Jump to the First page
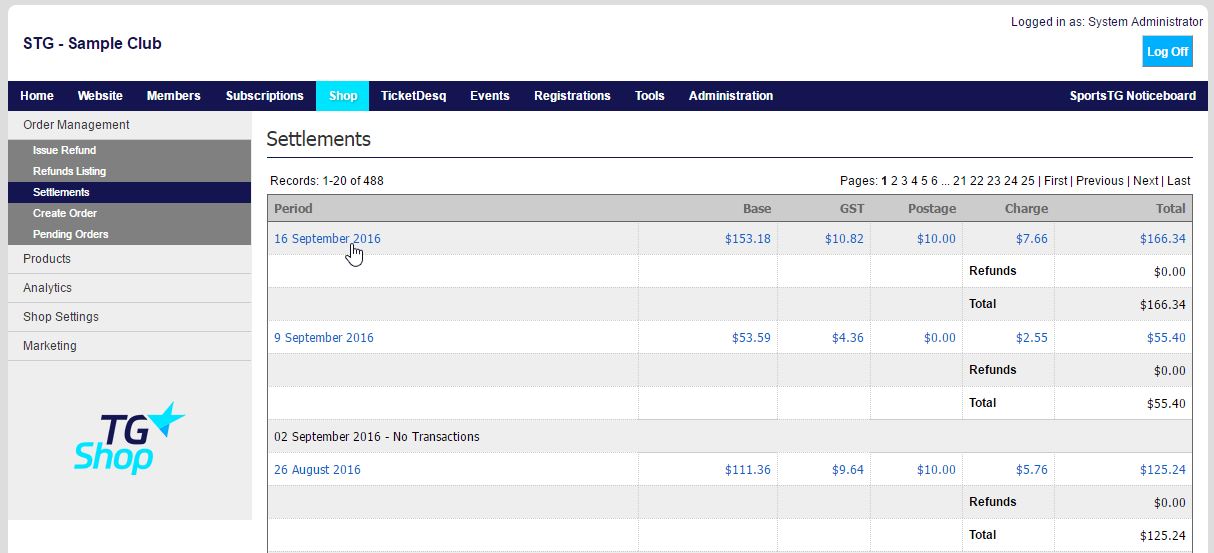The height and width of the screenshot is (553, 1214). click(1056, 181)
